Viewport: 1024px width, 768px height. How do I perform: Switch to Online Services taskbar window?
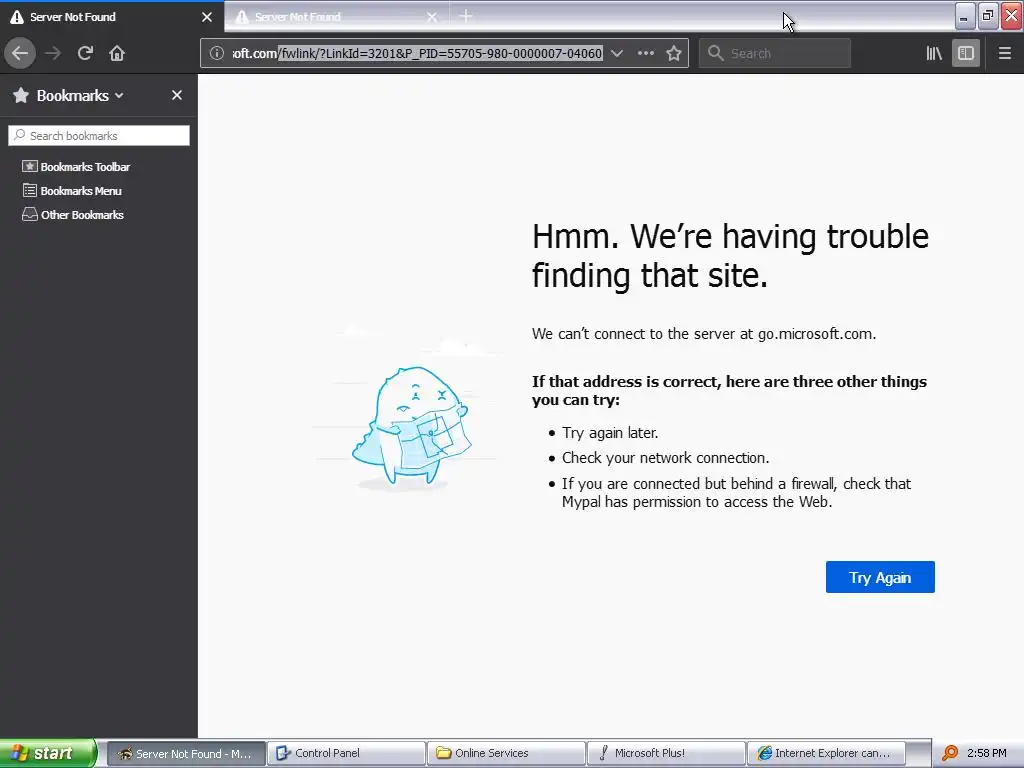coord(506,753)
